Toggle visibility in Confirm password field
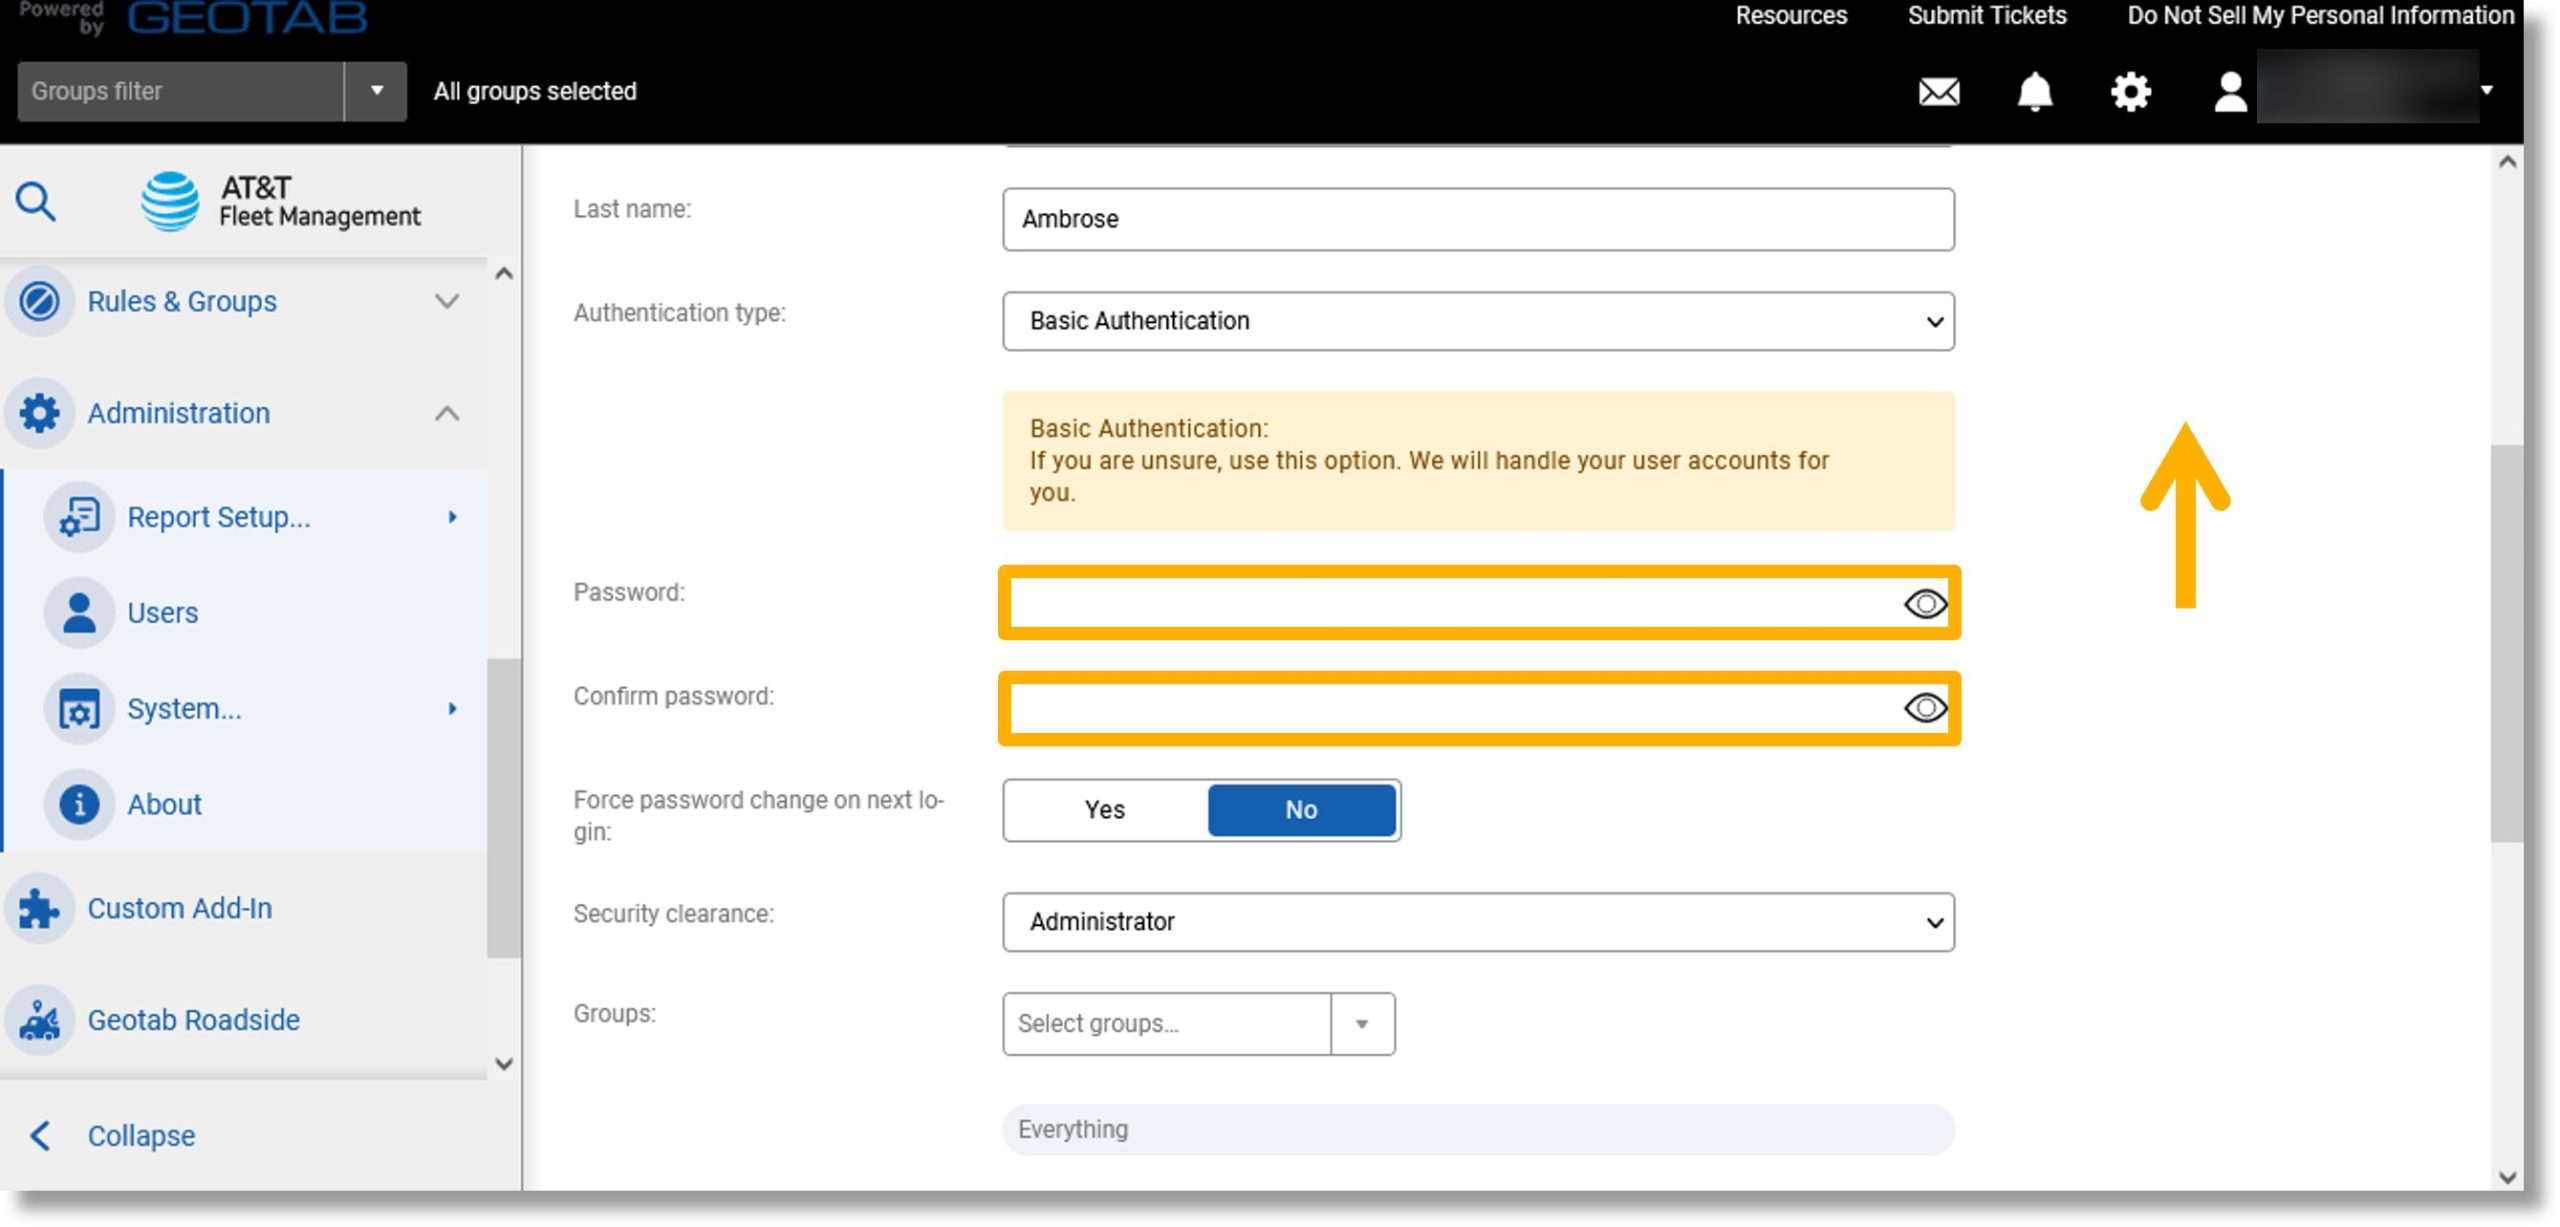2560x1227 pixels. 1922,707
